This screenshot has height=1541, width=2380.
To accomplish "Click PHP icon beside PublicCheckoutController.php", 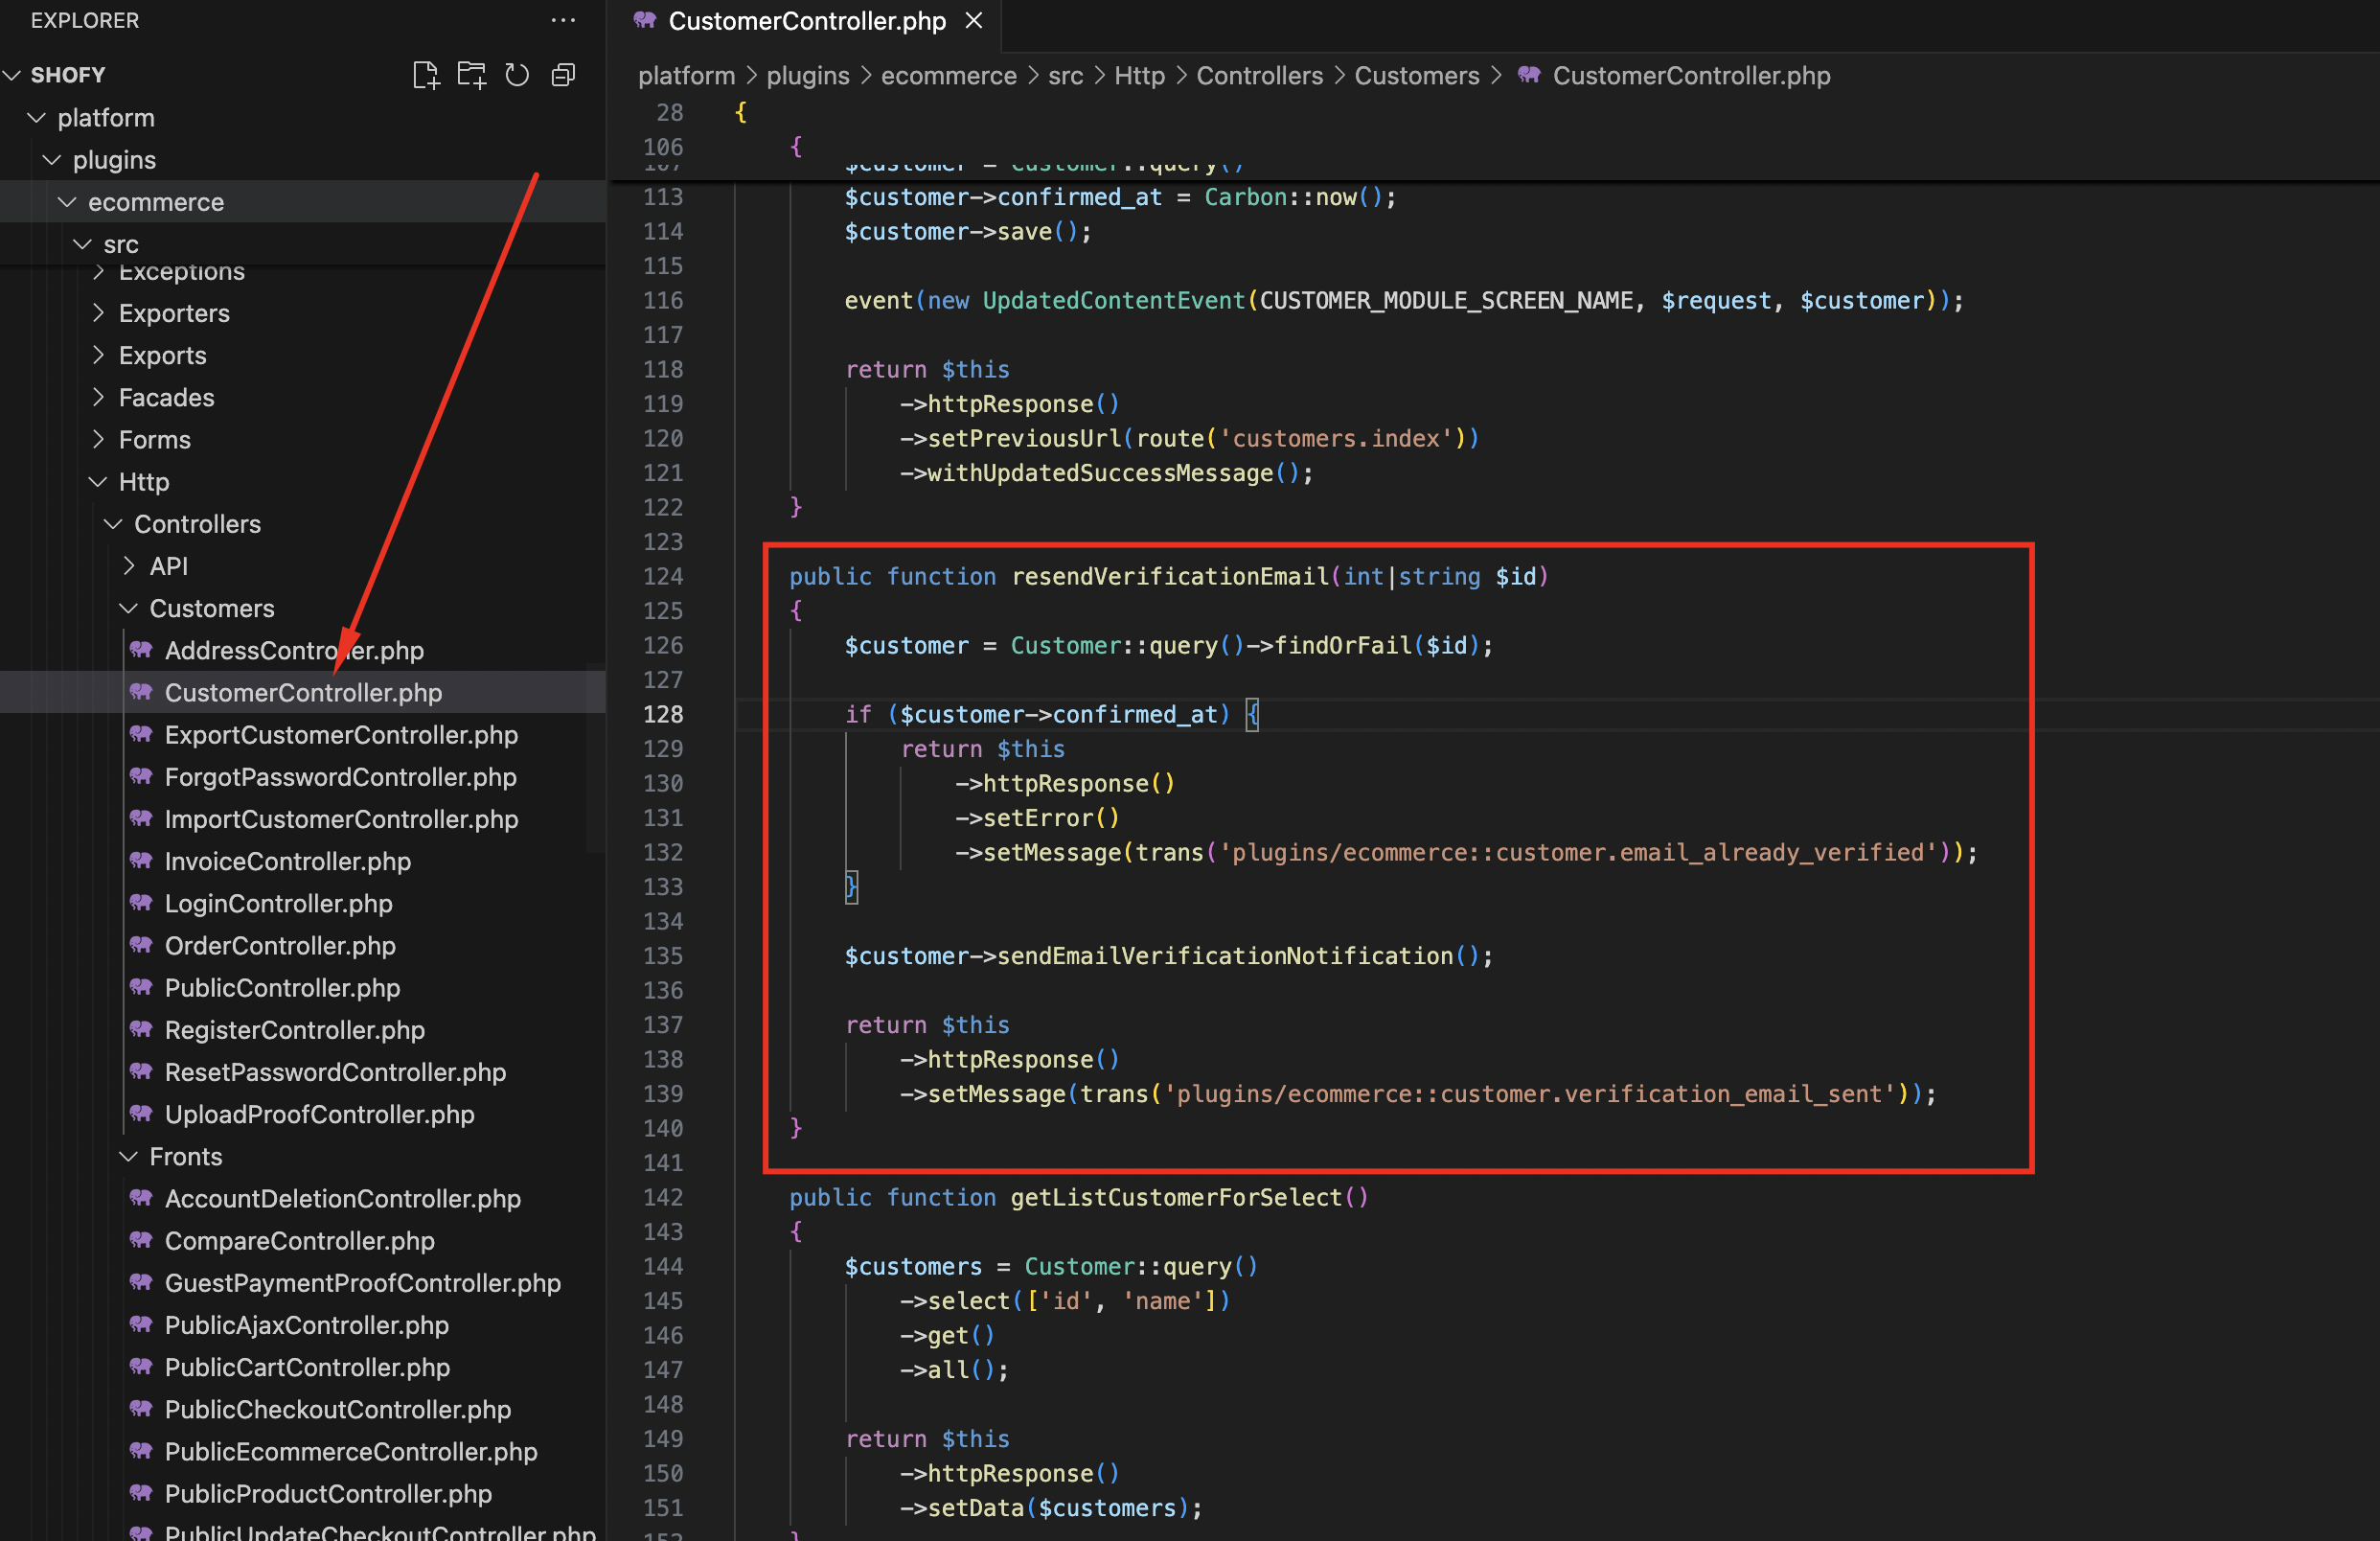I will 141,1408.
